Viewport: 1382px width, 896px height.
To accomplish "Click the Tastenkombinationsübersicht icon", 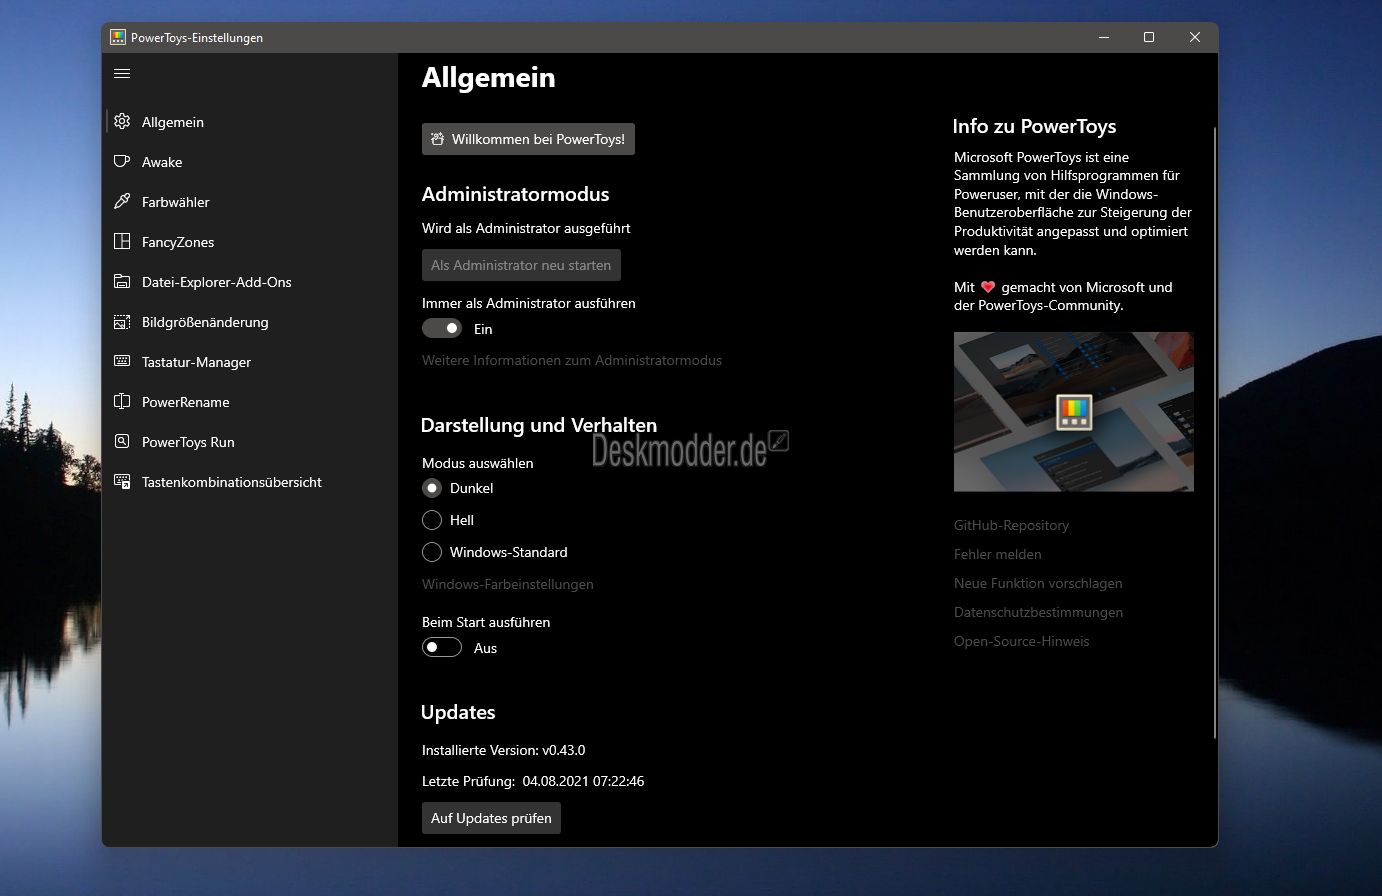I will tap(122, 481).
